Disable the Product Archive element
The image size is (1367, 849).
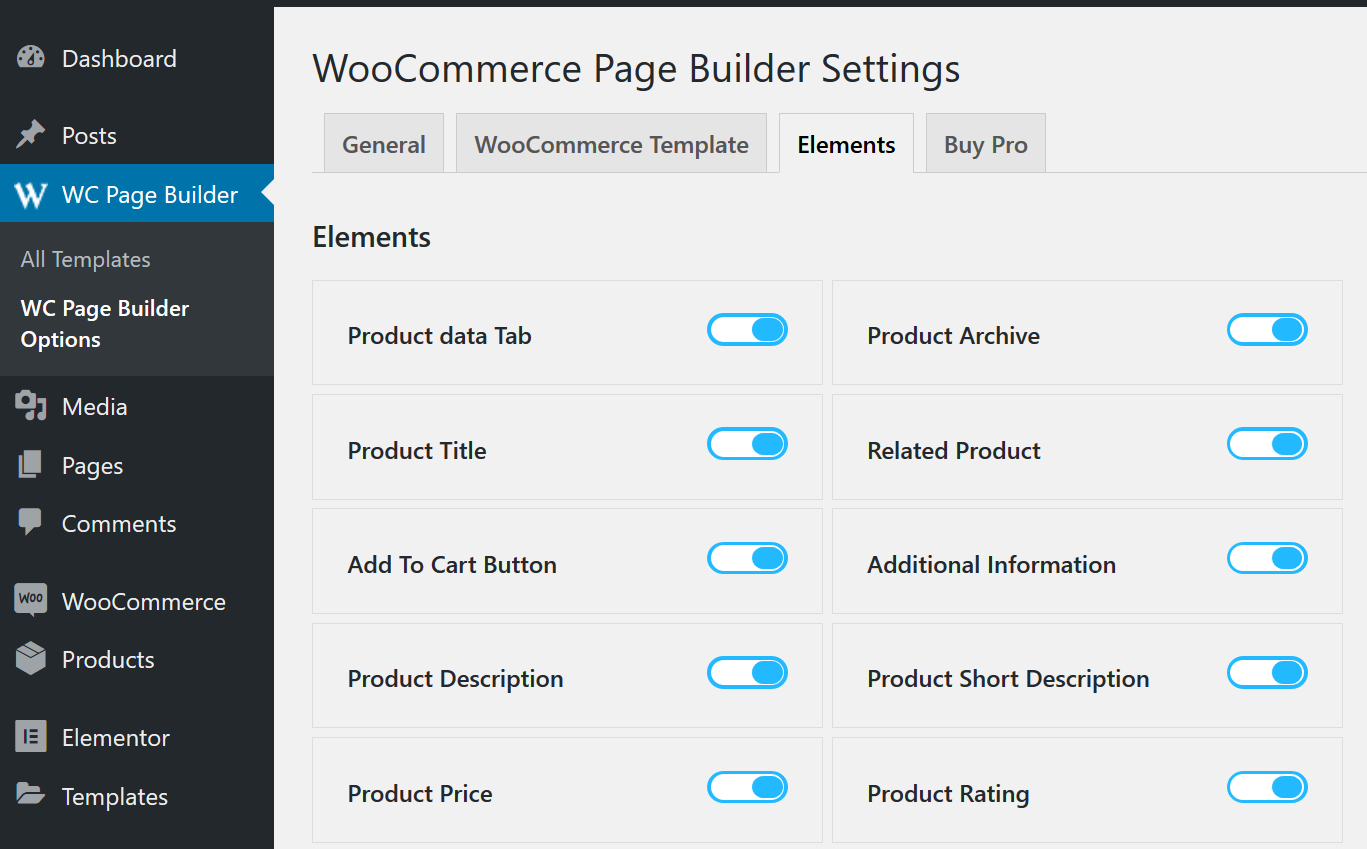point(1267,330)
